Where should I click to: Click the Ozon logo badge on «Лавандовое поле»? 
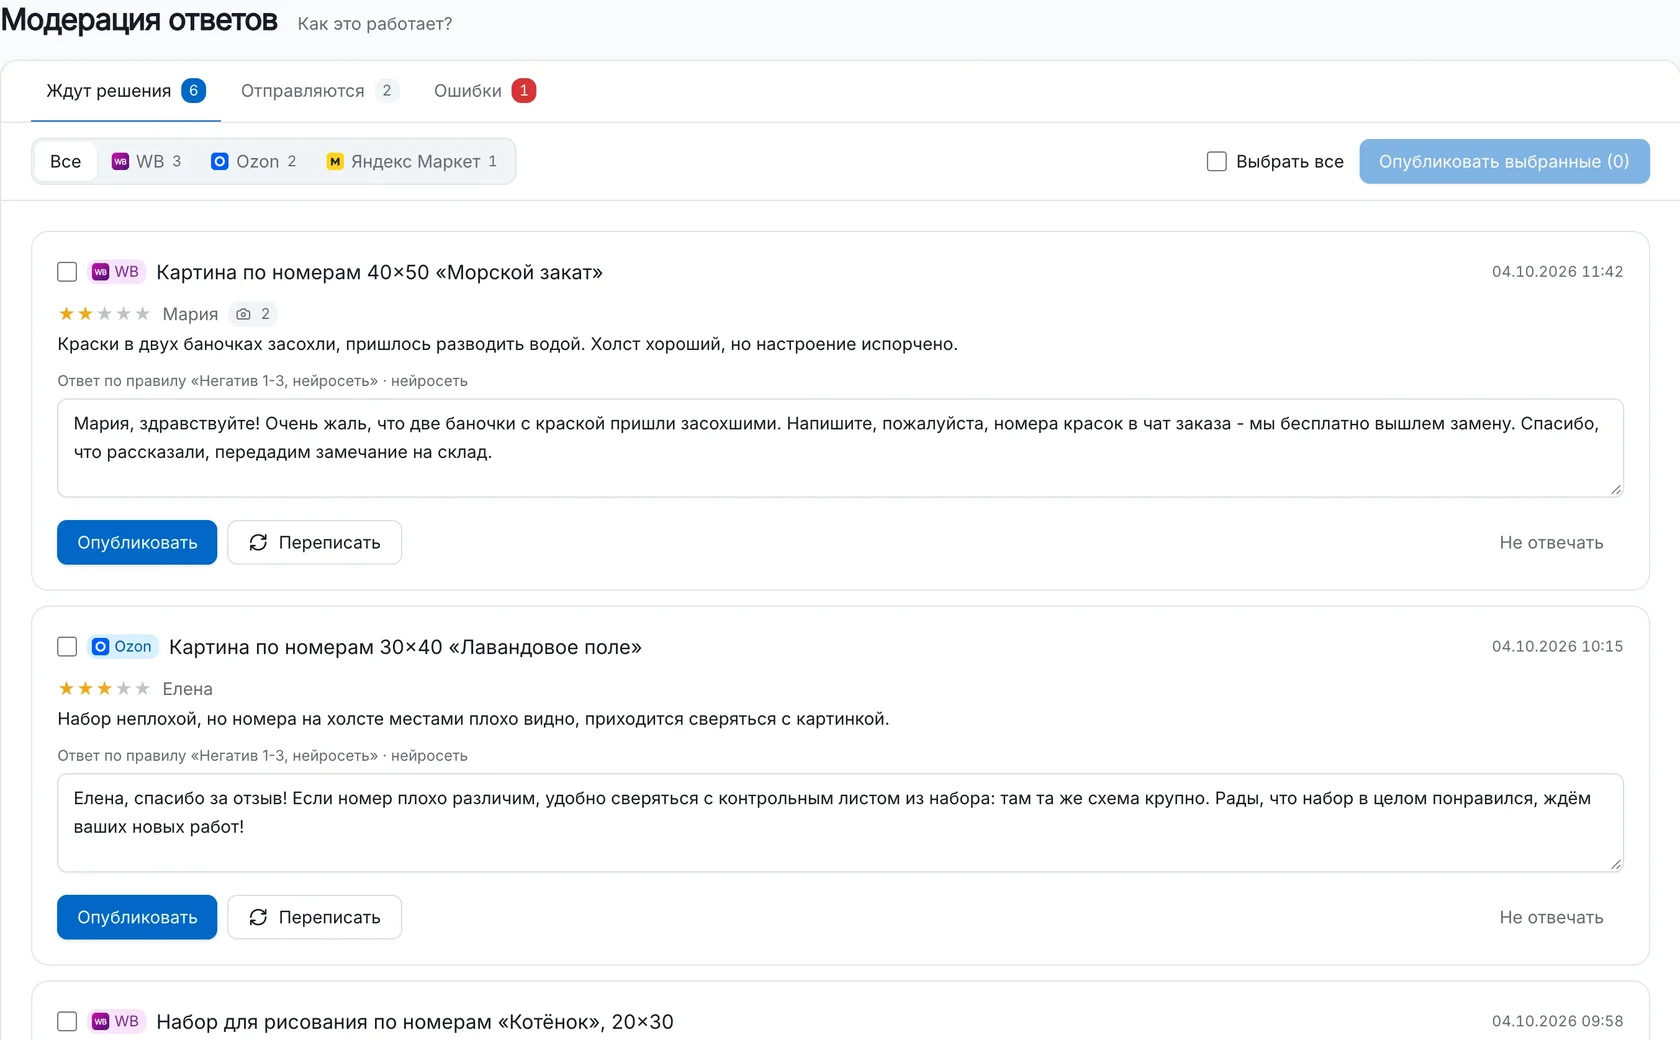[x=123, y=647]
